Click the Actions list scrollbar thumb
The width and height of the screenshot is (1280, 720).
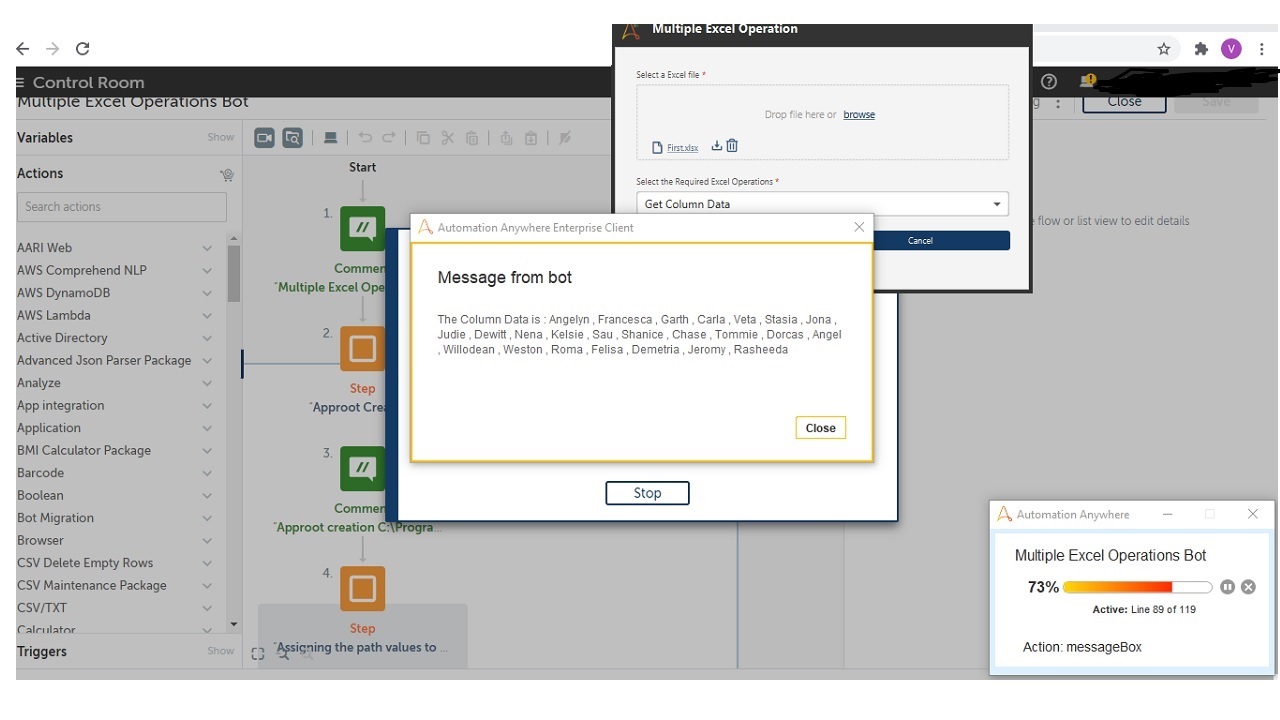(x=234, y=273)
